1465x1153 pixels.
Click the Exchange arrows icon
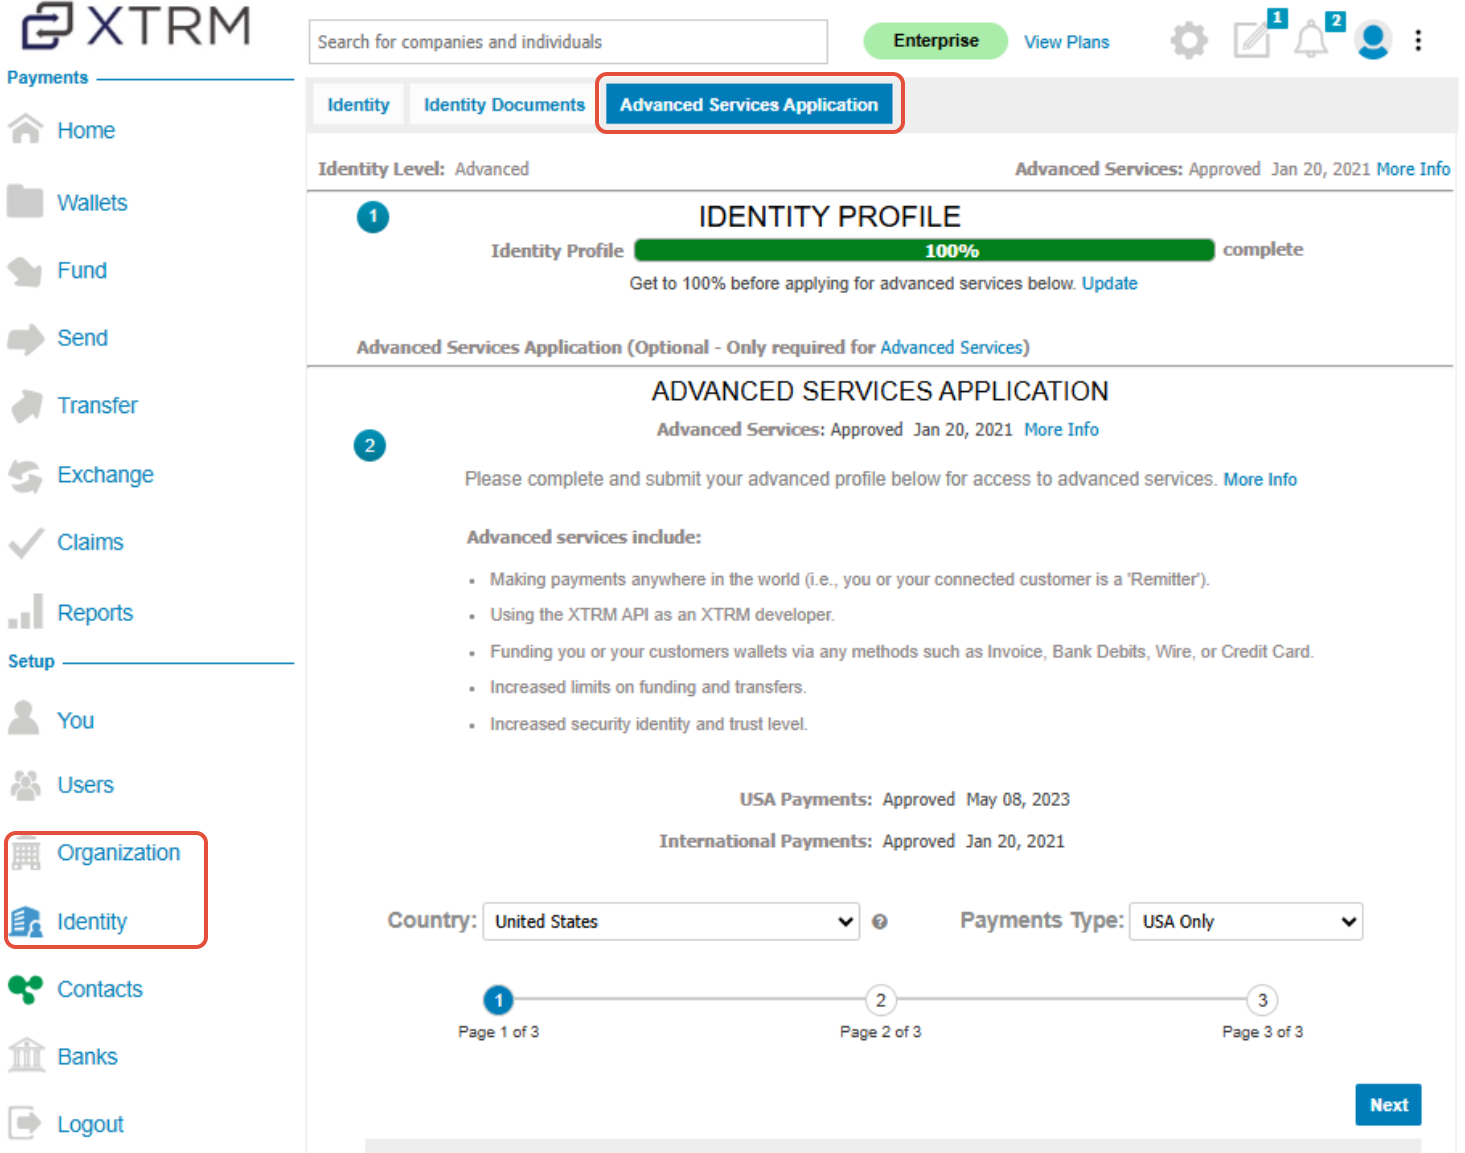pyautogui.click(x=25, y=476)
